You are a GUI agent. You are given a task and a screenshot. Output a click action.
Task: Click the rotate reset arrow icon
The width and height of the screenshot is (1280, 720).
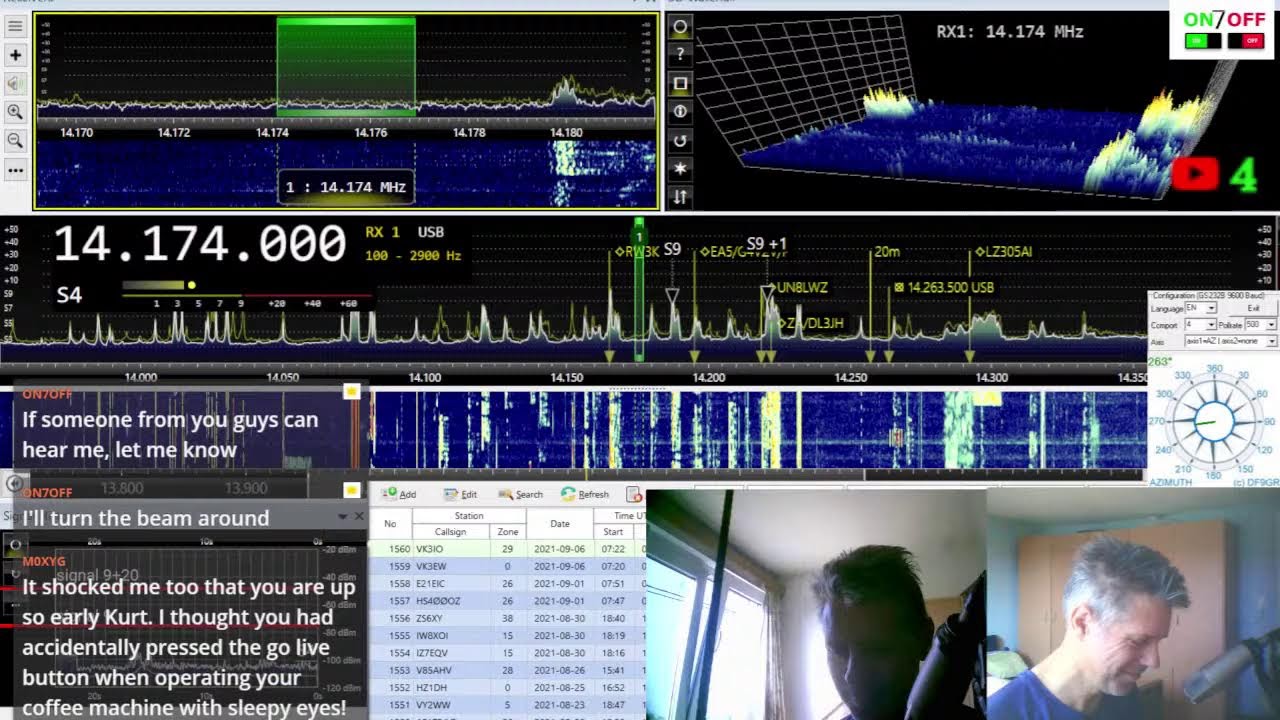(x=680, y=141)
